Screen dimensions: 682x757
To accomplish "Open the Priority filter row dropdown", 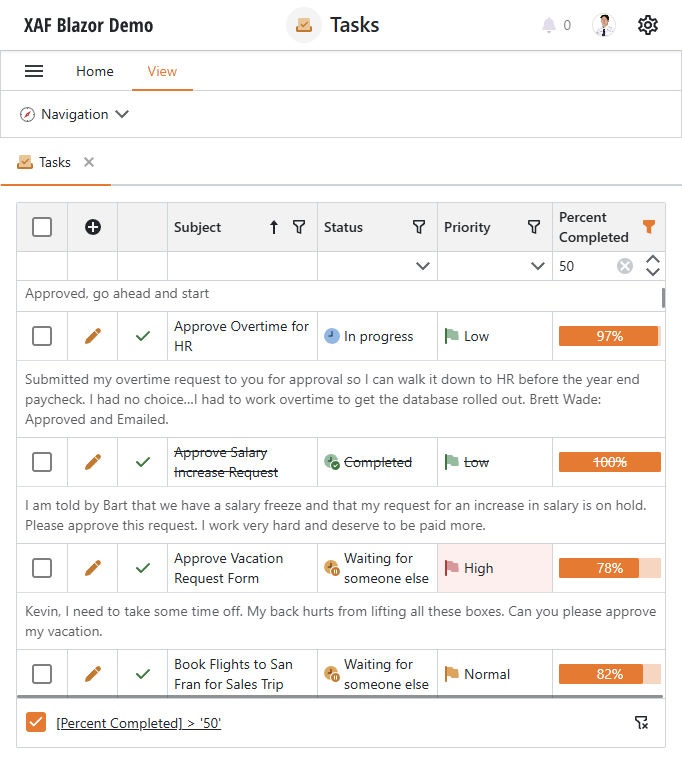I will tap(538, 266).
